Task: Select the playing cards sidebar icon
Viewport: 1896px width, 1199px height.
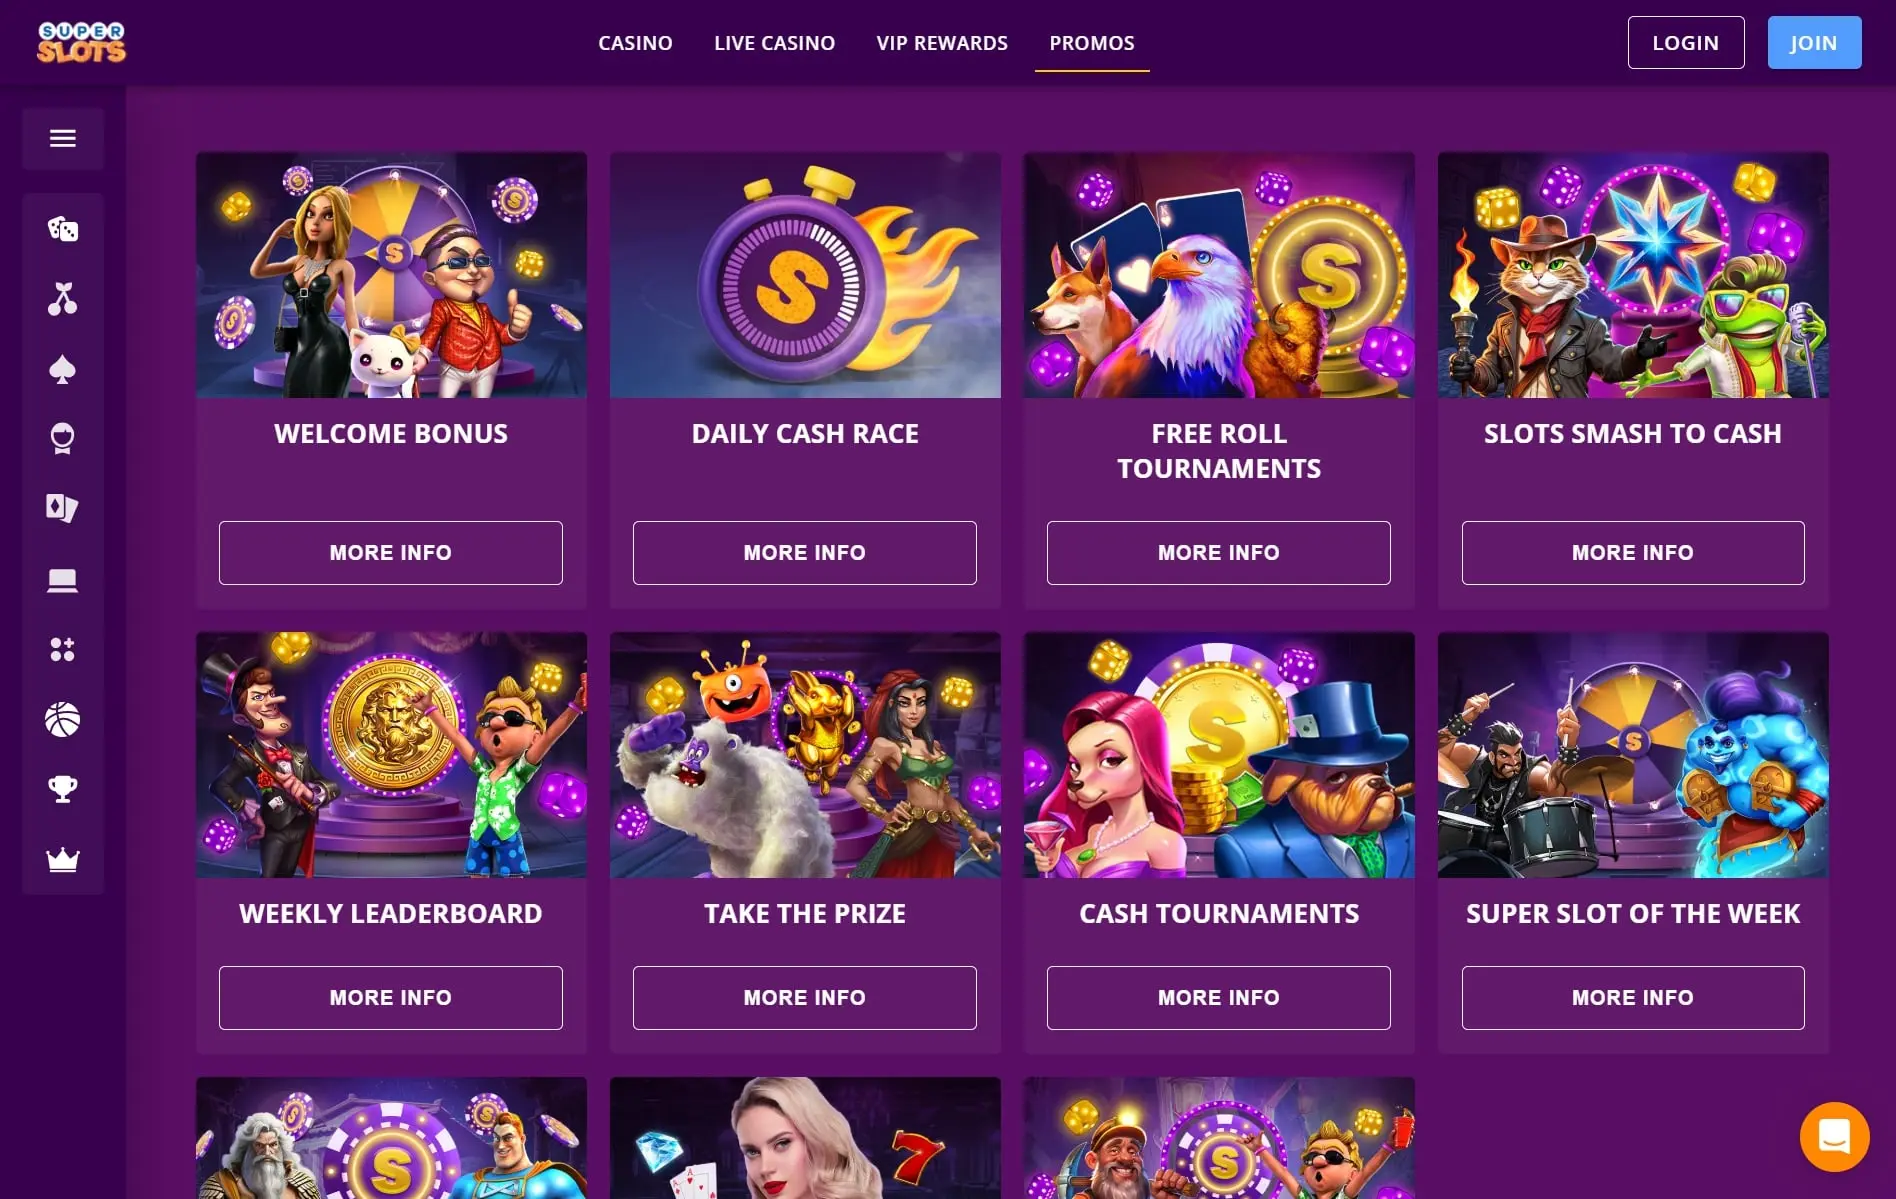Action: 63,508
